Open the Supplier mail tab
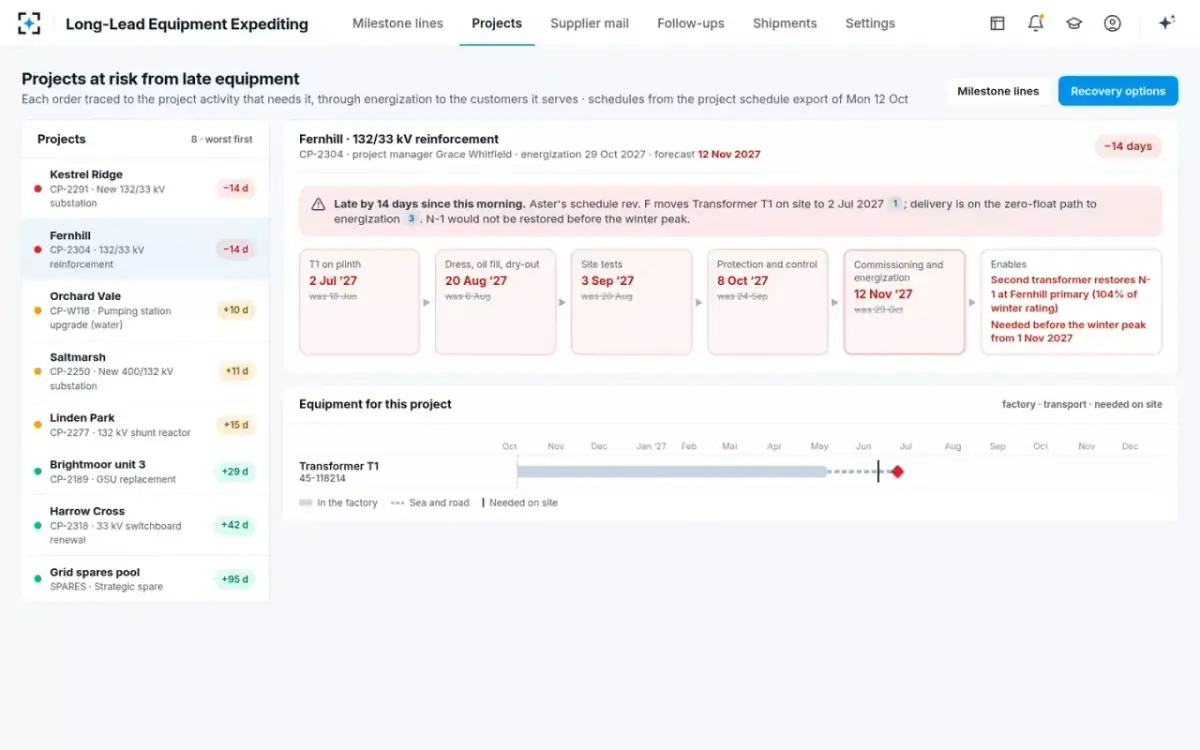 pyautogui.click(x=589, y=23)
